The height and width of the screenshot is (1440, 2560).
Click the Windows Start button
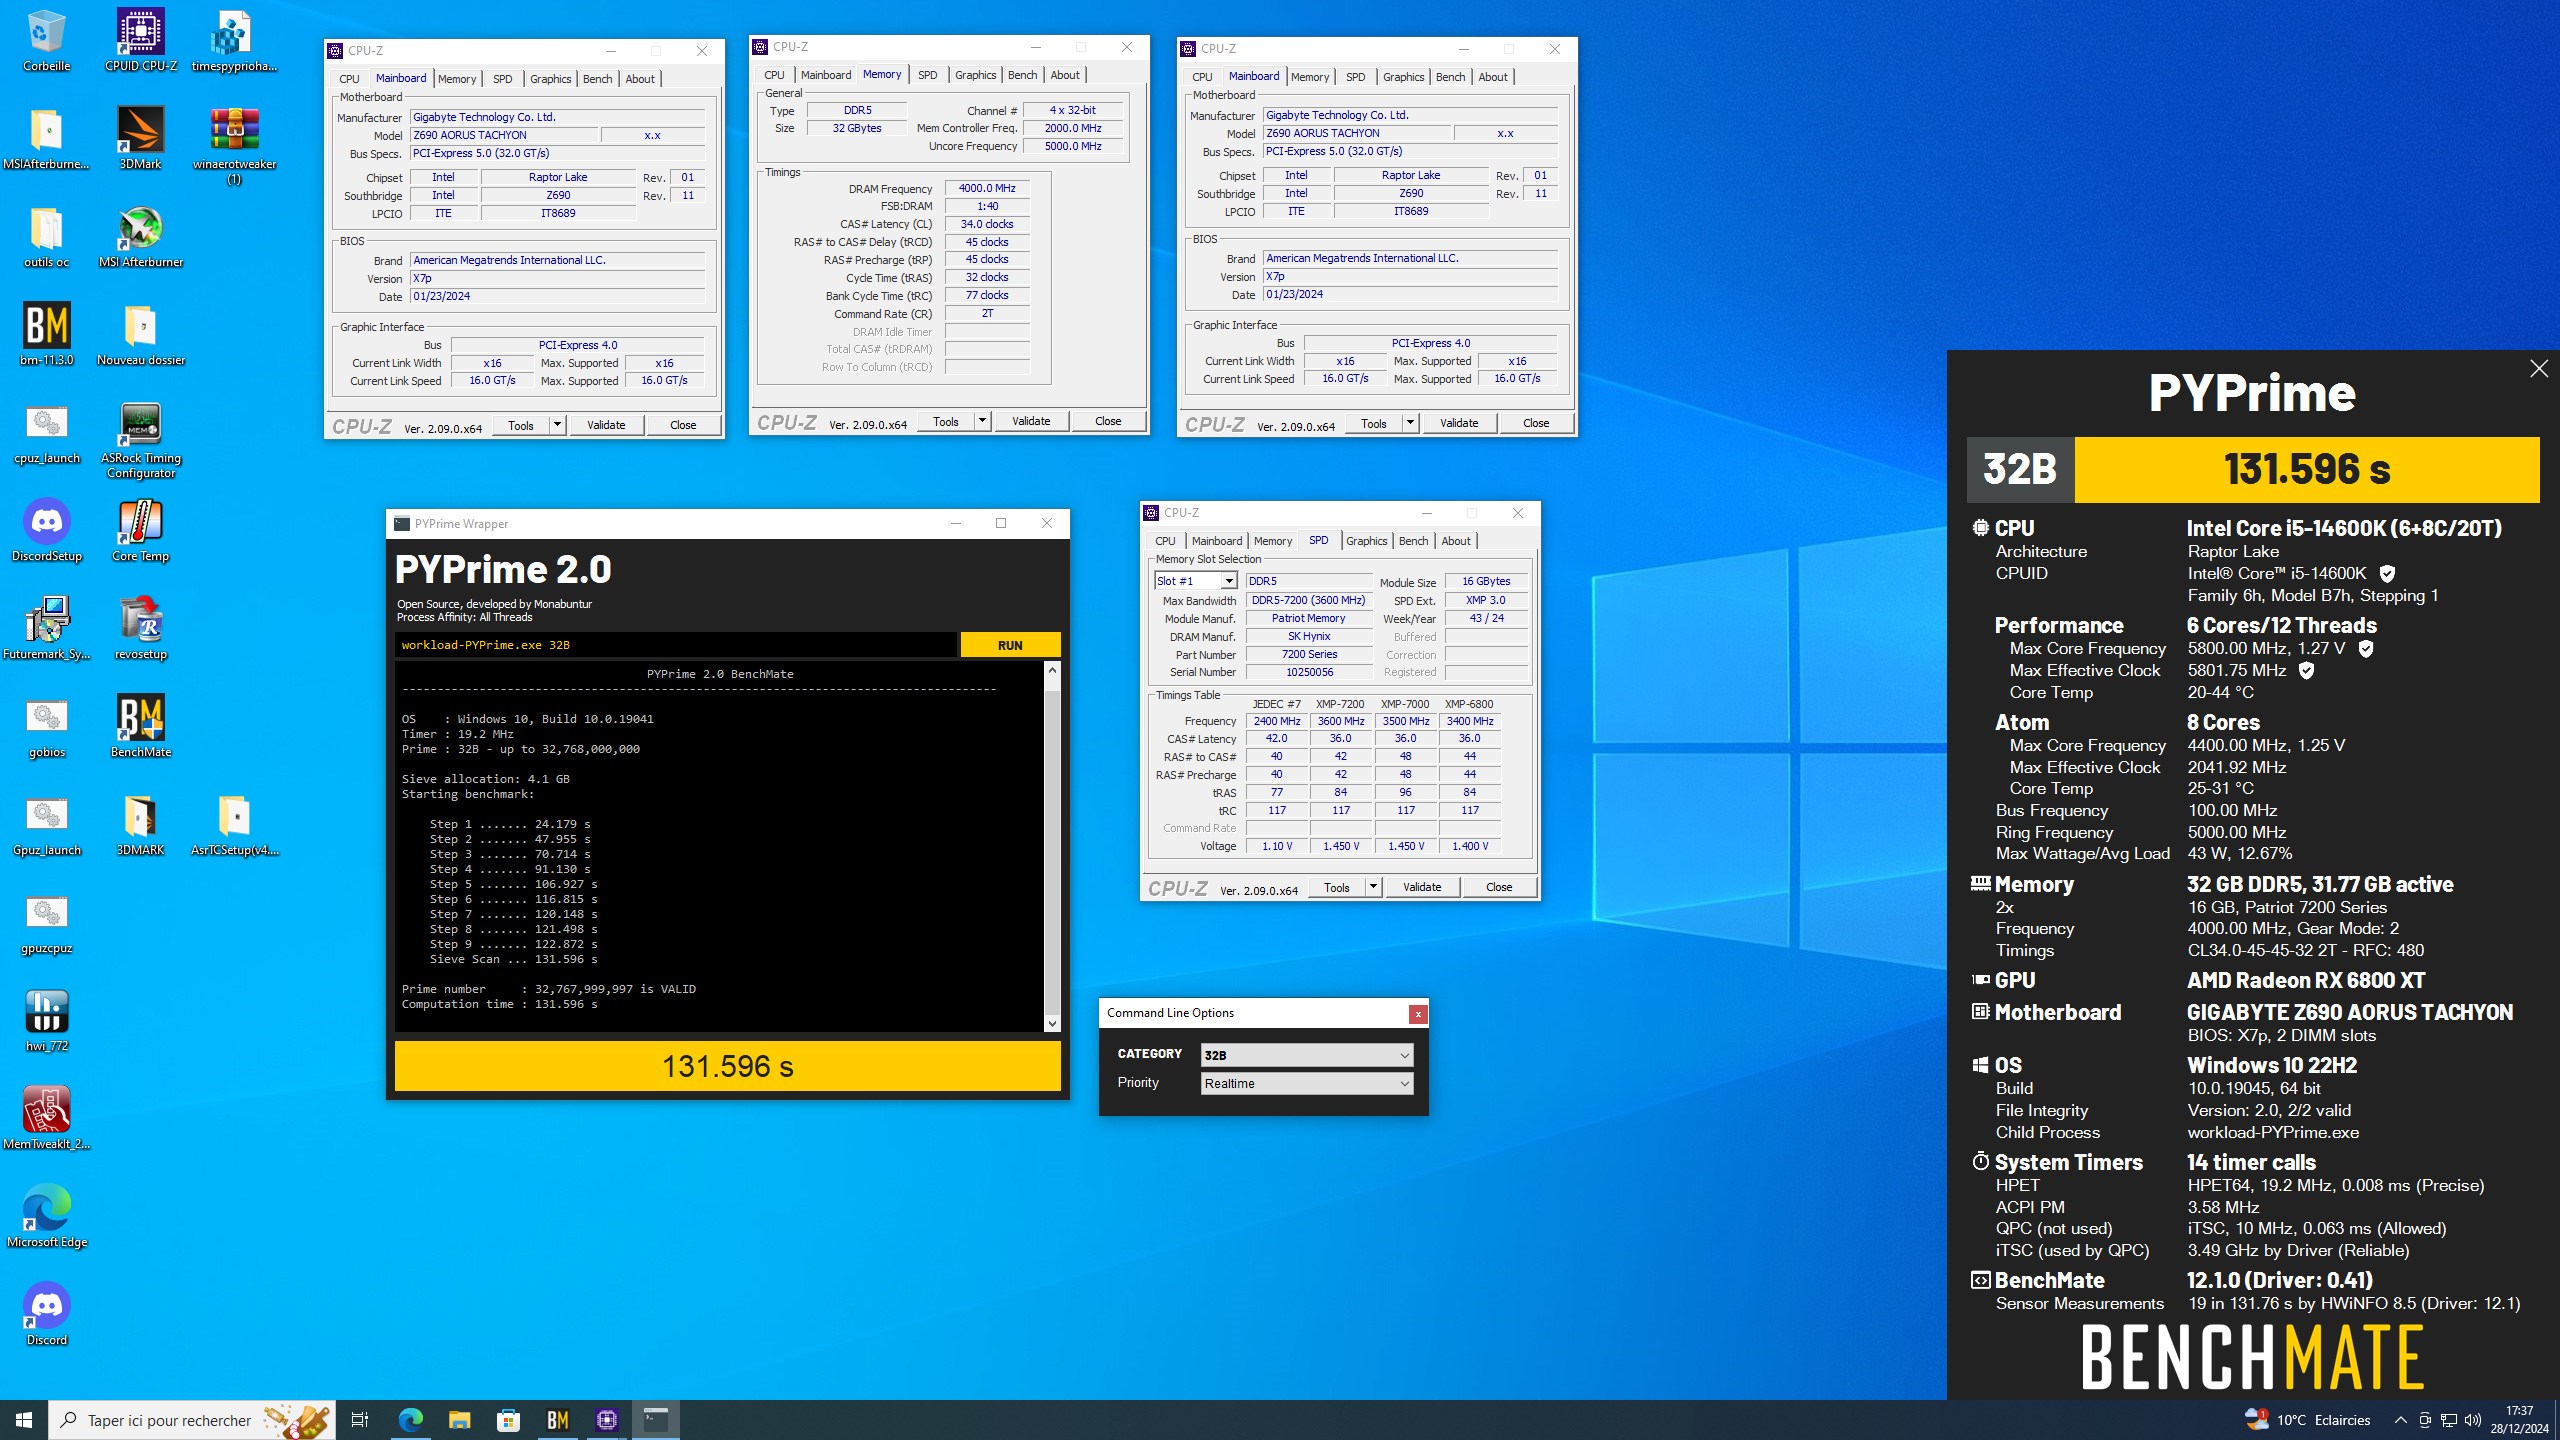point(24,1420)
